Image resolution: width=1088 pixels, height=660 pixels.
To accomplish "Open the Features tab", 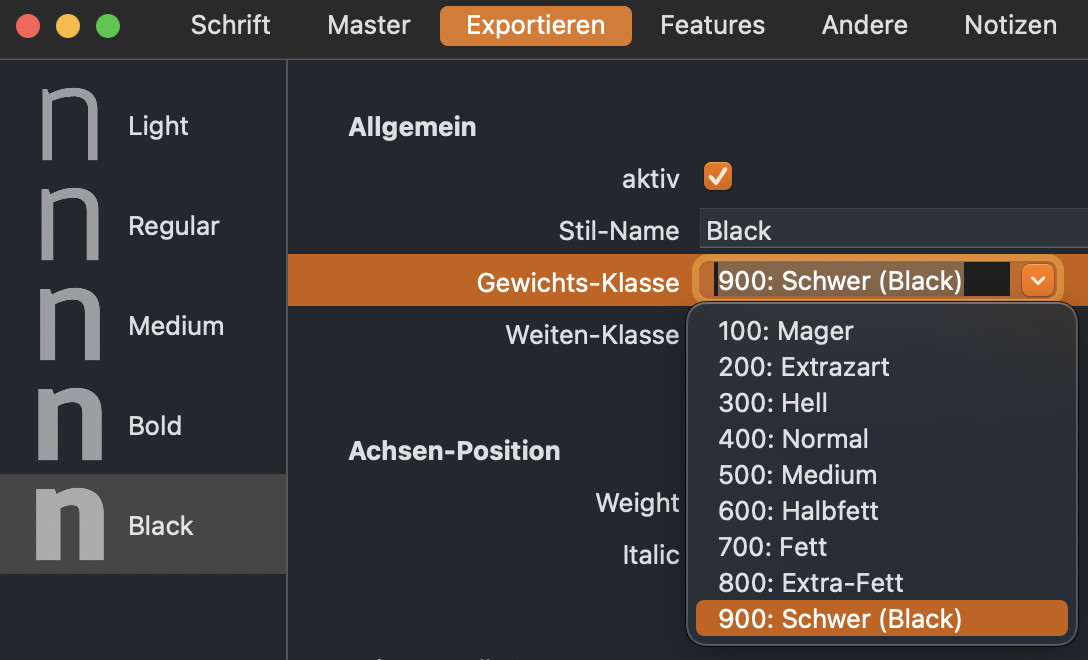I will 712,25.
